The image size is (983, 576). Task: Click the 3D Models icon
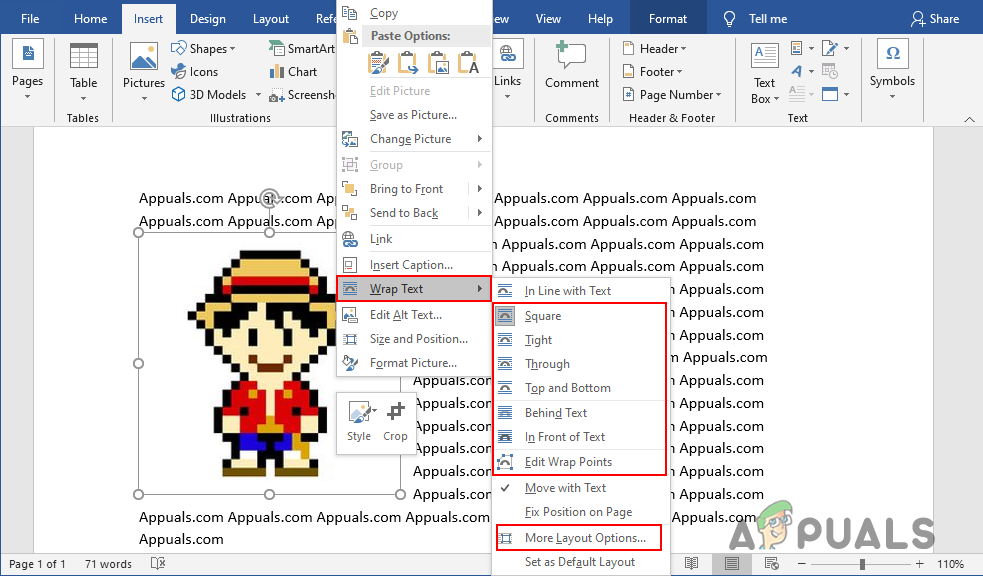coord(179,95)
